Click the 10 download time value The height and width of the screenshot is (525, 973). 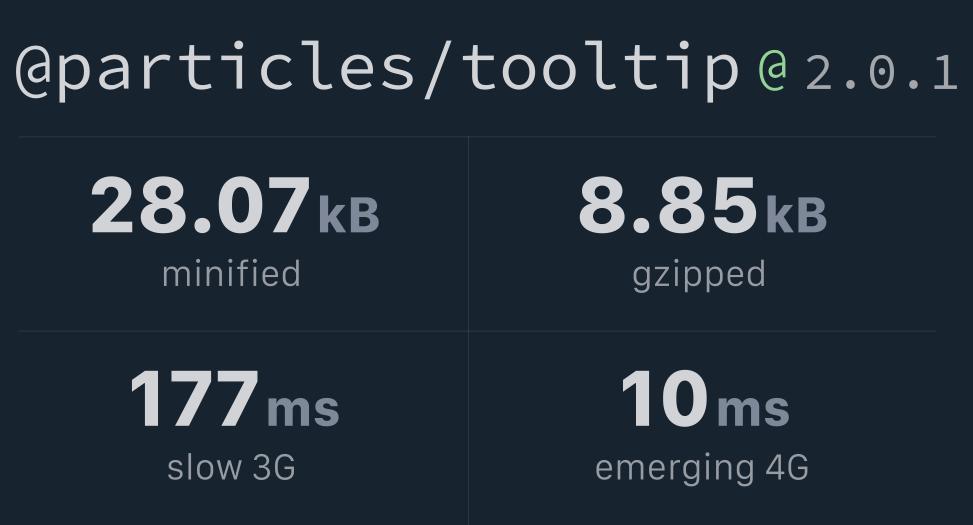click(x=664, y=398)
